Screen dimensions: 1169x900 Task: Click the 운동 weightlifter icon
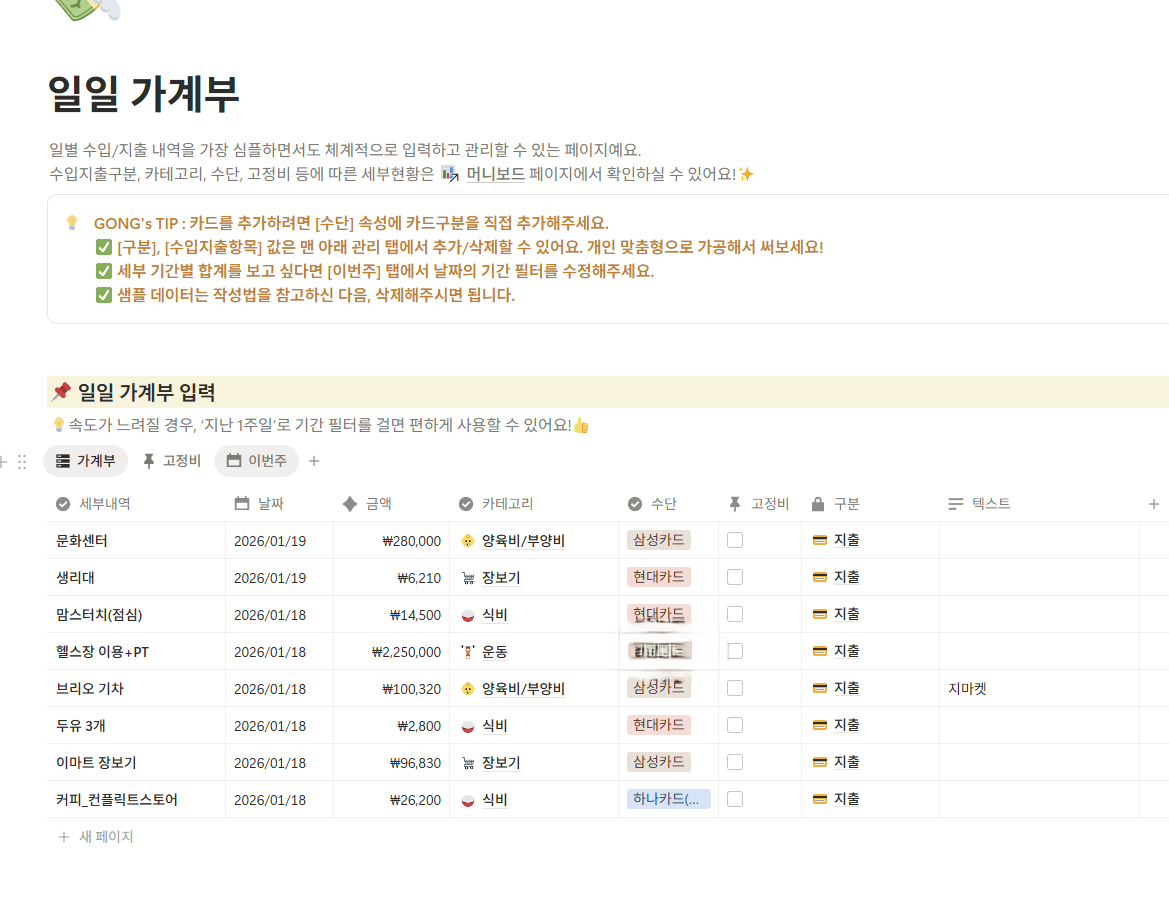(x=468, y=652)
